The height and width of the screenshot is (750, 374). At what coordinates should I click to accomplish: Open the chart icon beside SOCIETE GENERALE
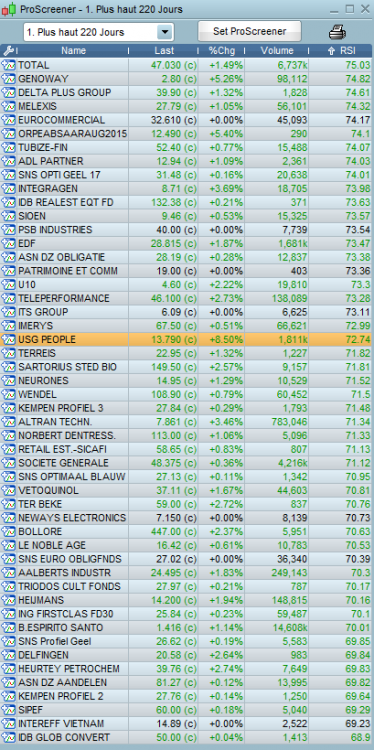(9, 463)
